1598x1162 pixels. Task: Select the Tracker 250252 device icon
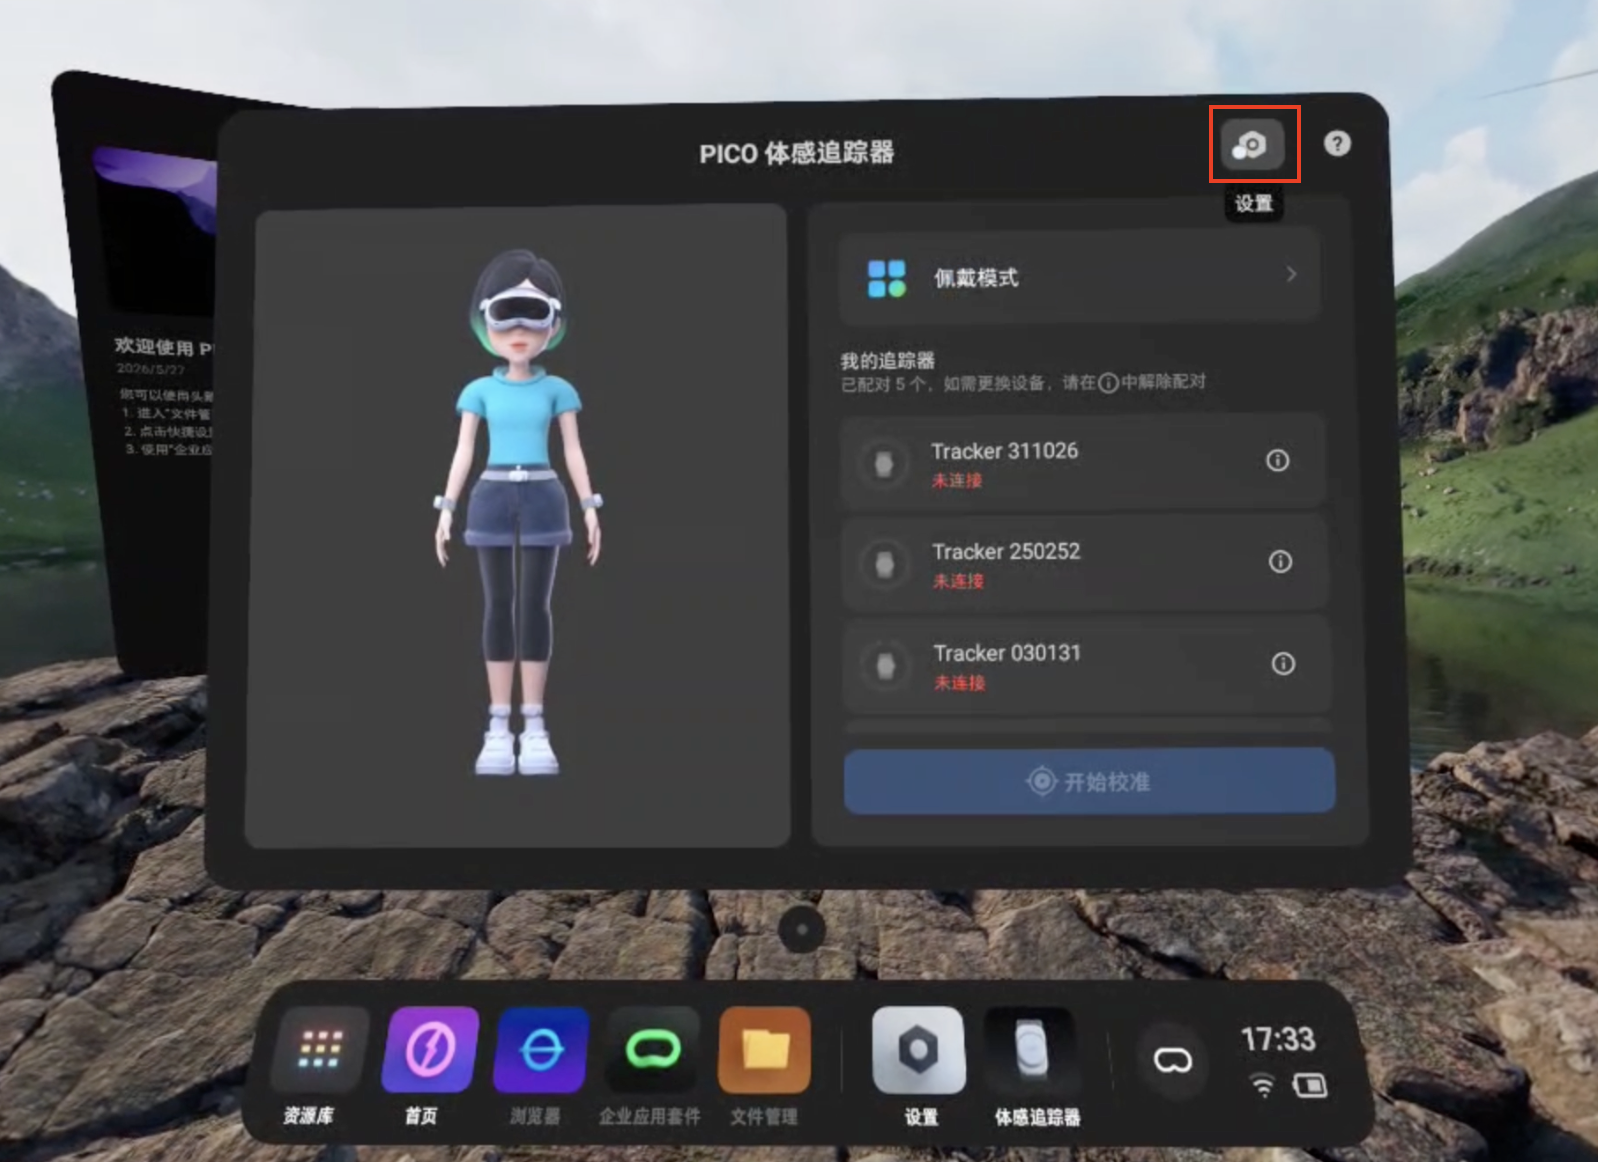(885, 565)
